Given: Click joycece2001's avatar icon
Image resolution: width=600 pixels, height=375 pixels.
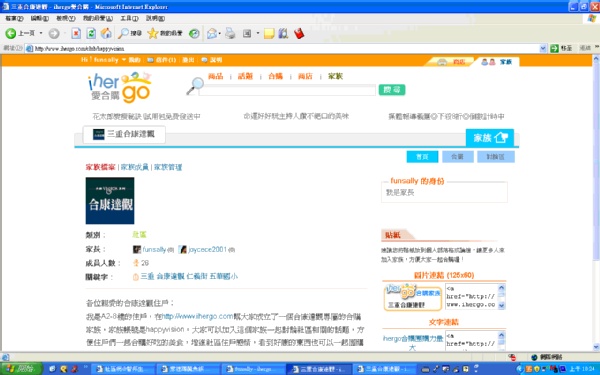Looking at the screenshot, I should tap(183, 249).
